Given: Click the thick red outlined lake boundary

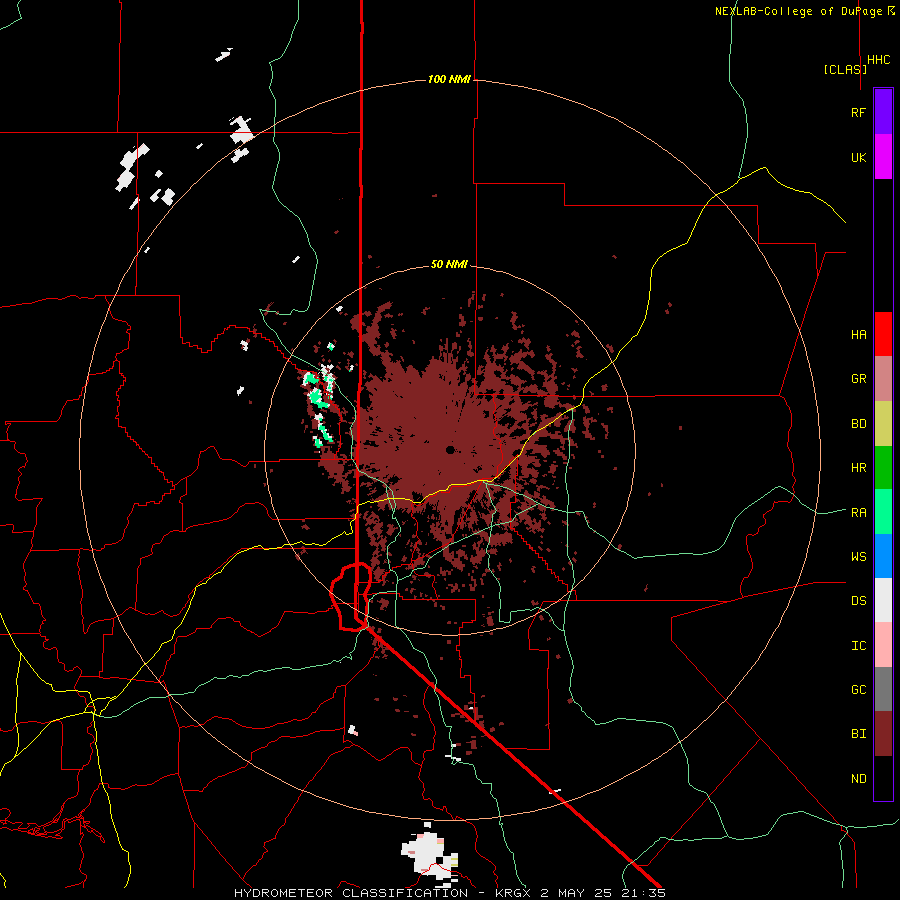Looking at the screenshot, I should [351, 597].
